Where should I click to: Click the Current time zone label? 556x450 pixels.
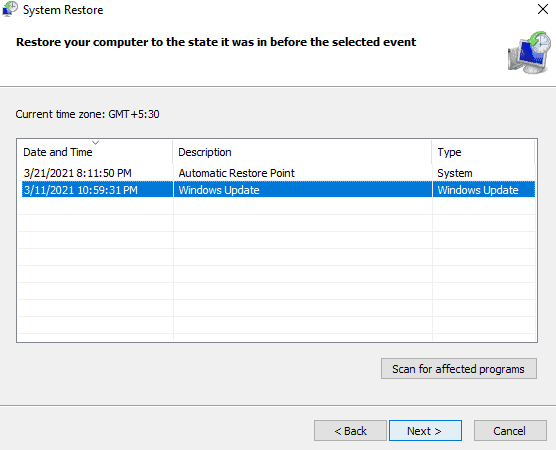87,114
